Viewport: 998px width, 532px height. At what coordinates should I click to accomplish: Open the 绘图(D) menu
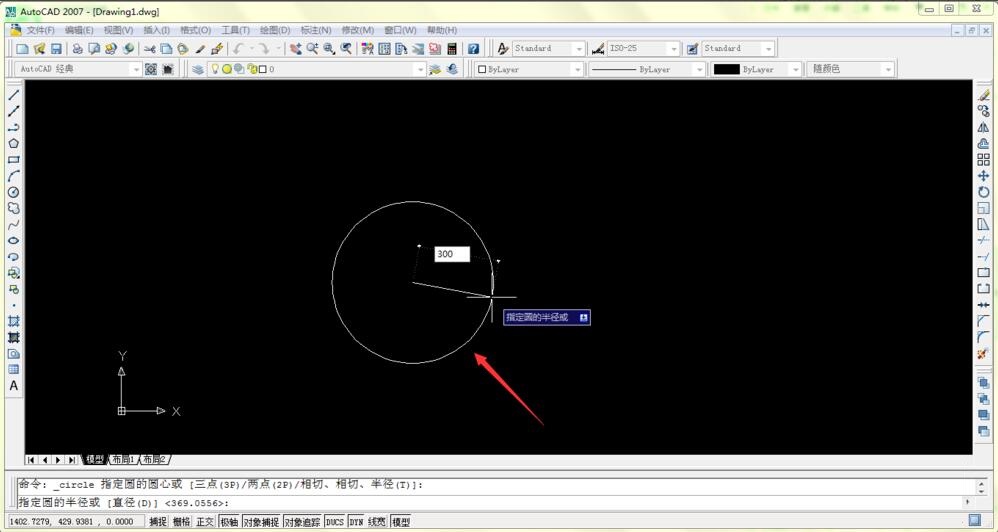(274, 31)
